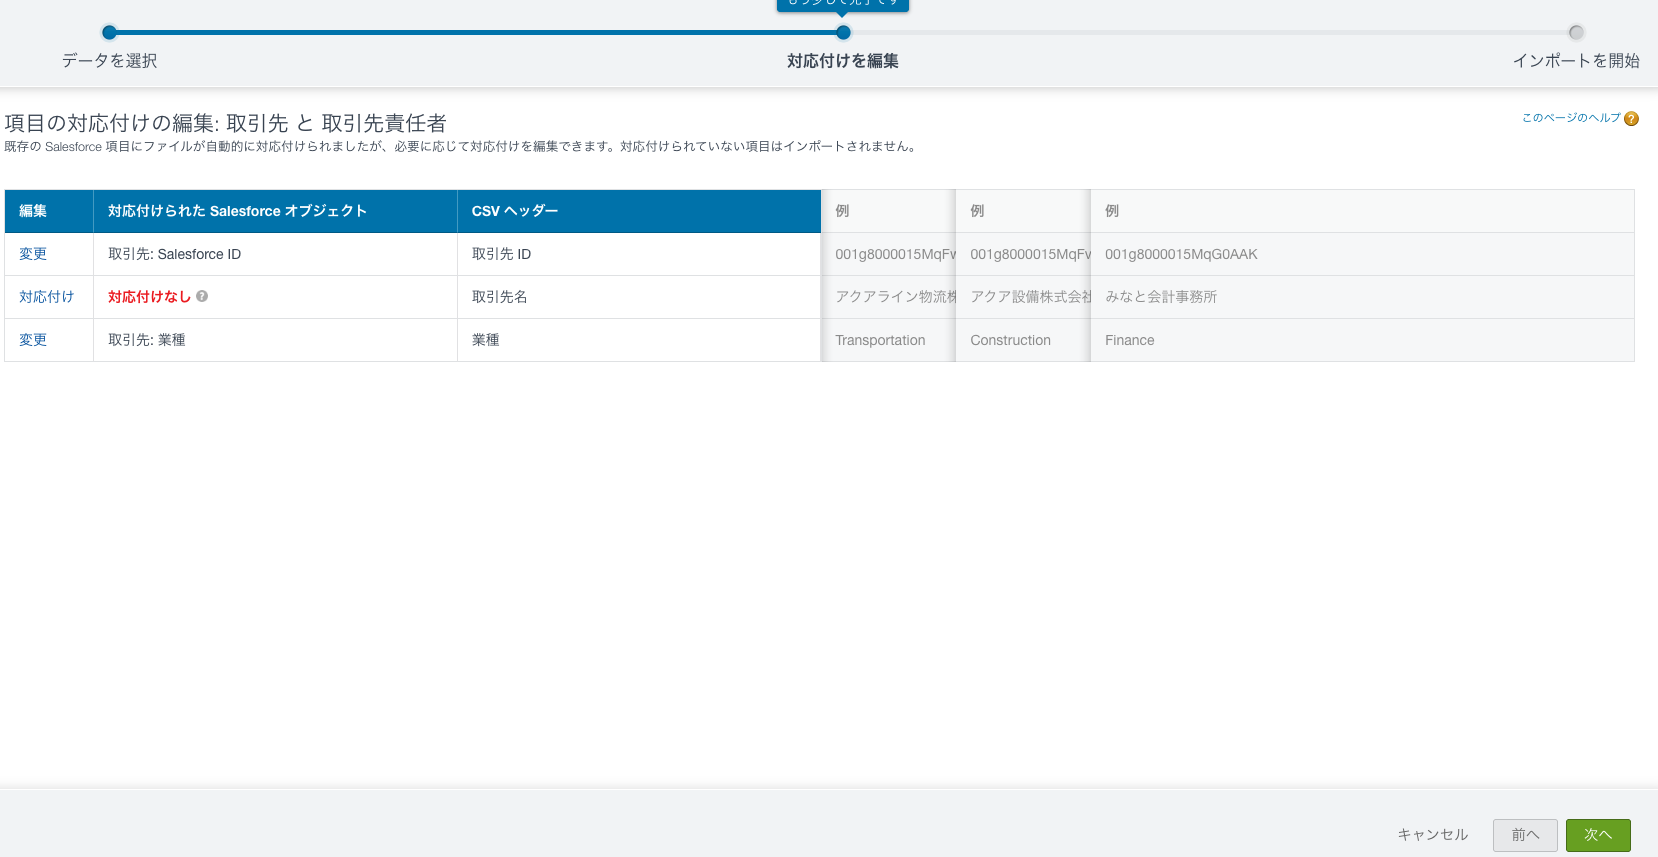Select the 対応付けを編集 step label

(x=843, y=61)
